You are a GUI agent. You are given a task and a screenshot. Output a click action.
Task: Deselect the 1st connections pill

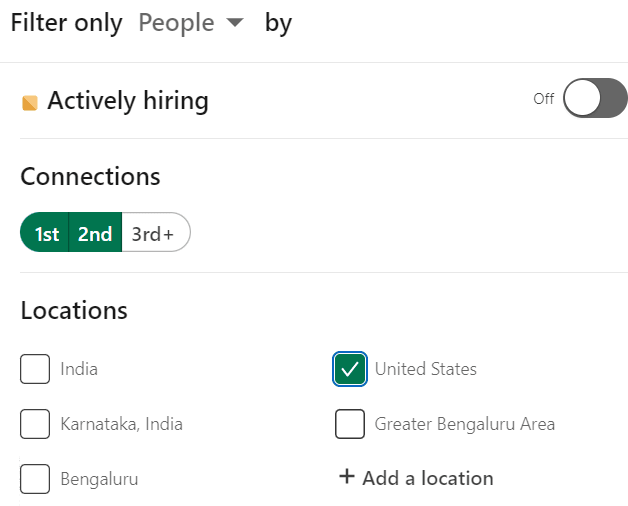point(45,232)
